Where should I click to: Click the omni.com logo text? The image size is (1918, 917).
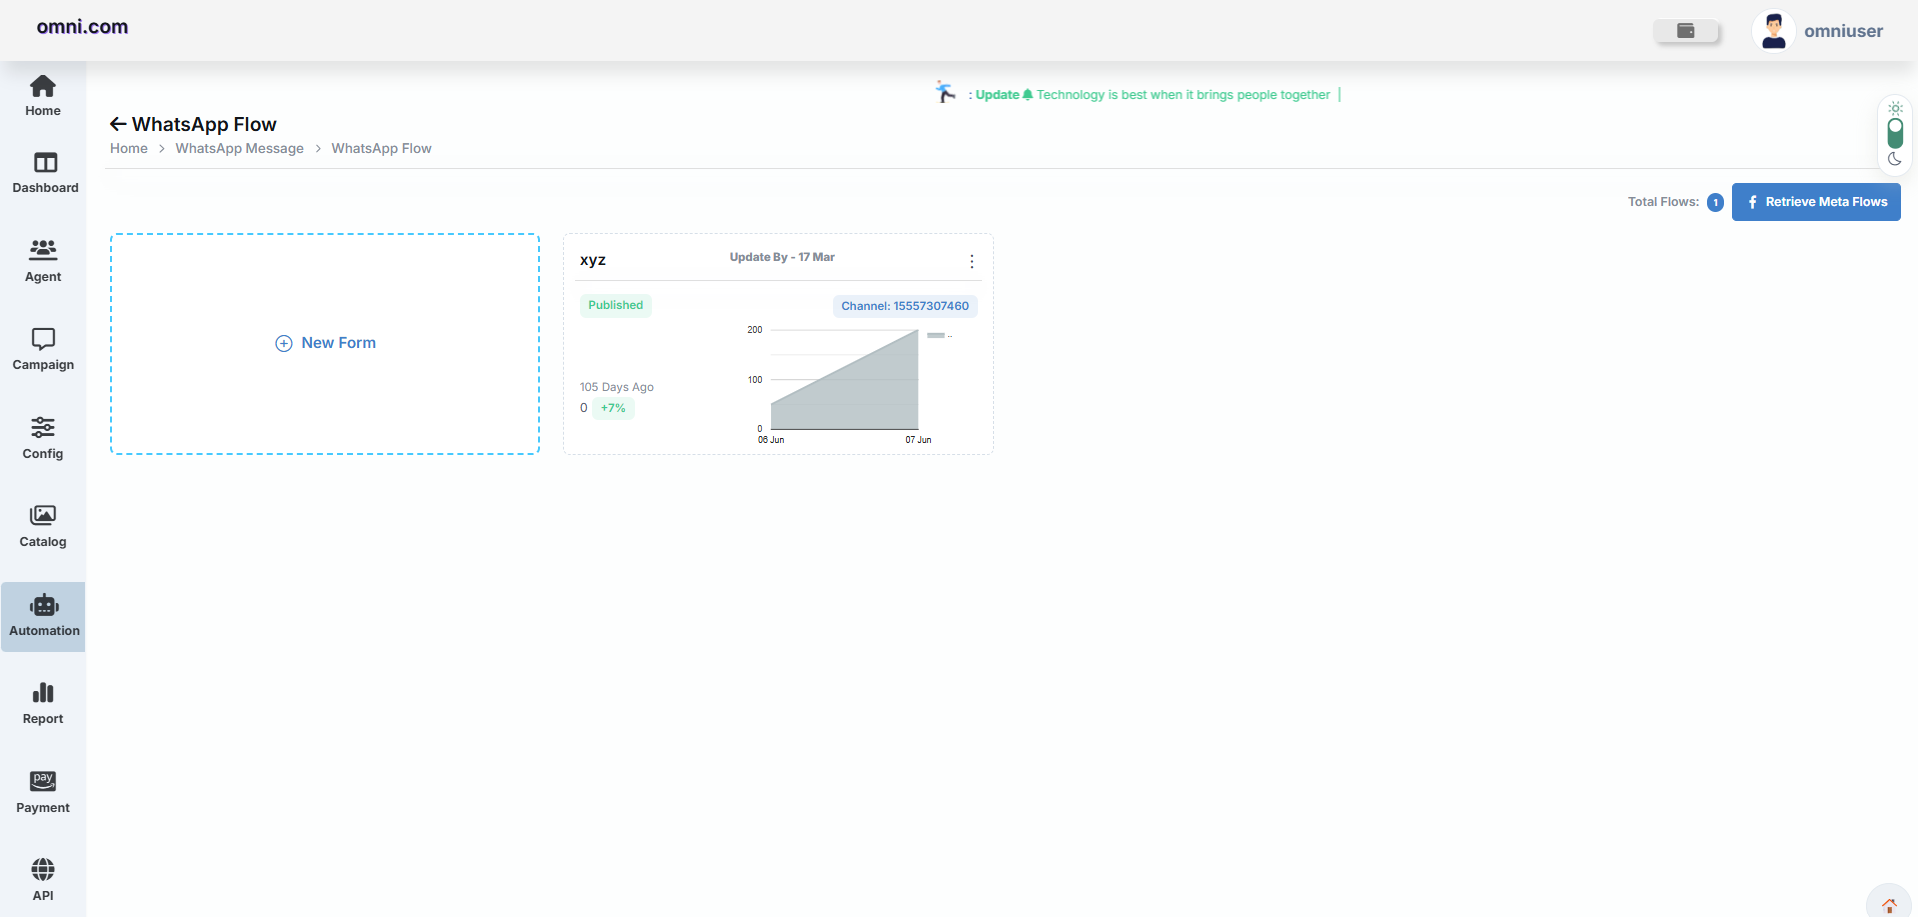click(x=82, y=27)
